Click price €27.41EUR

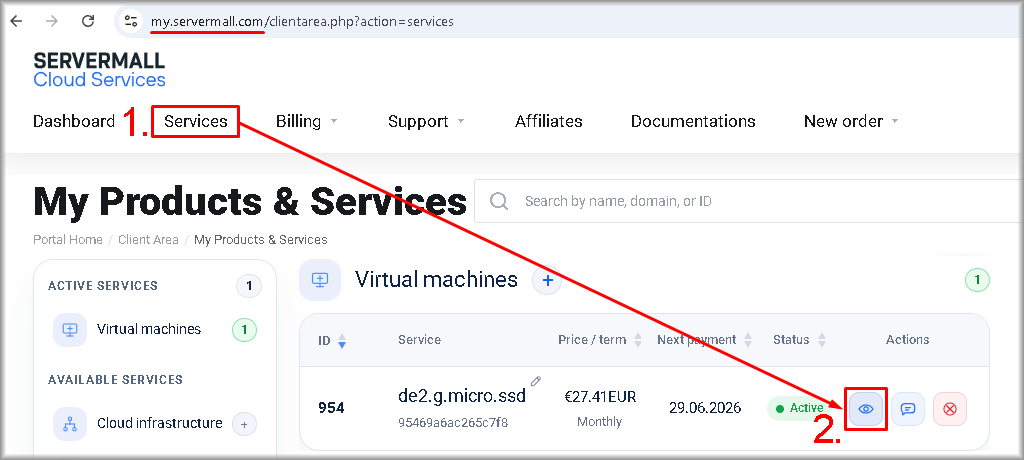pyautogui.click(x=600, y=397)
